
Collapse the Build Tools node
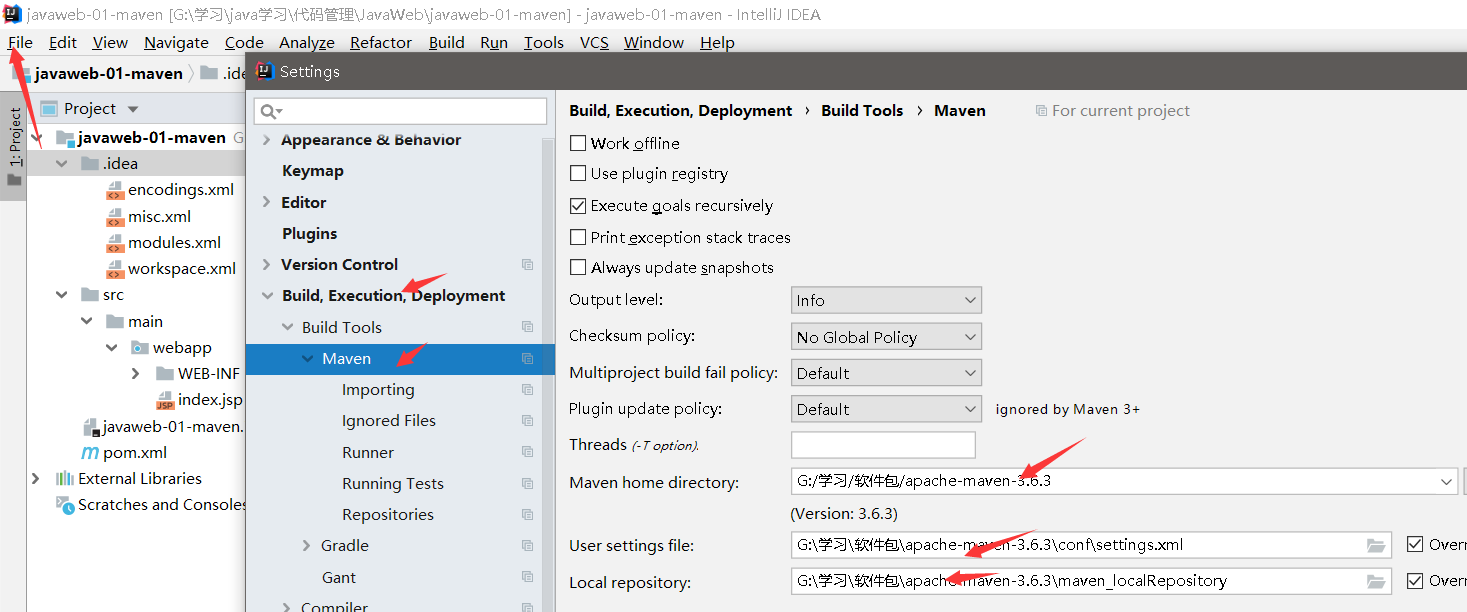click(x=286, y=327)
